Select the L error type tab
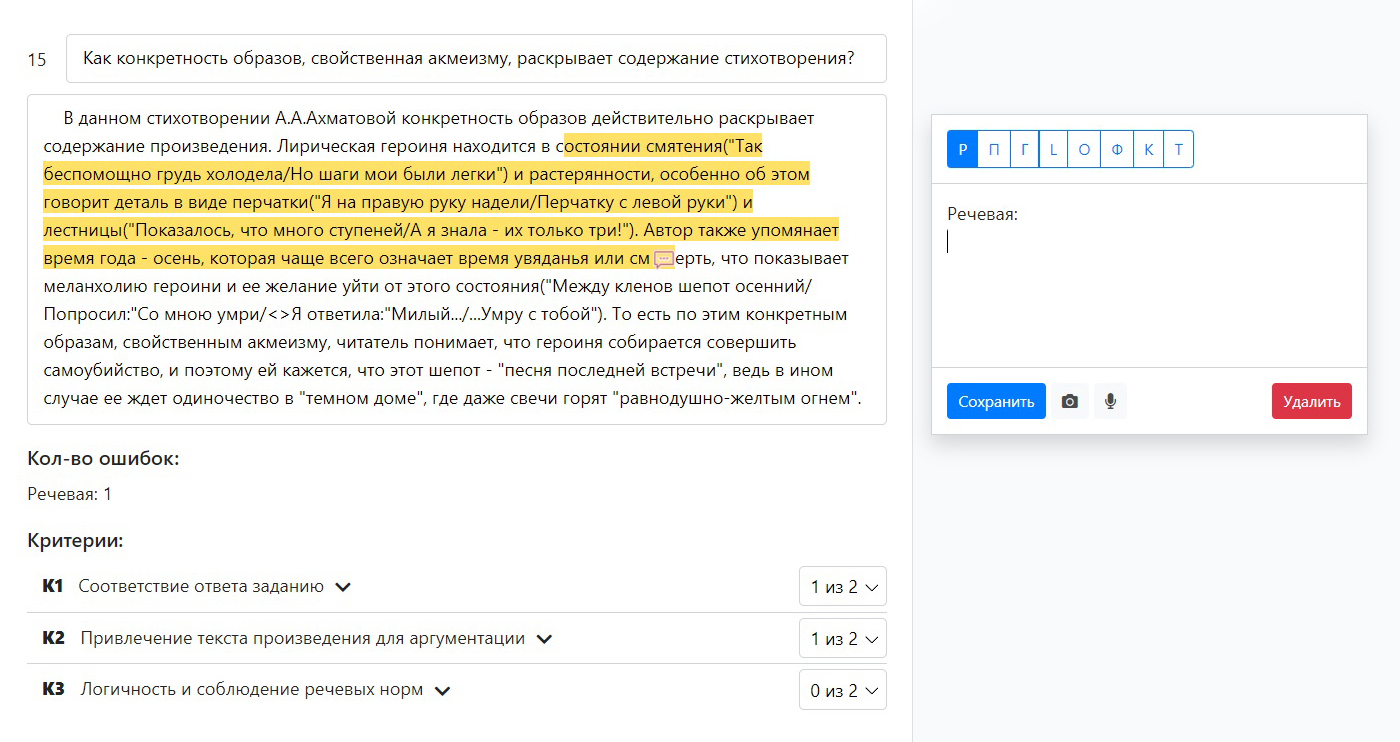Image resolution: width=1400 pixels, height=742 pixels. tap(1053, 150)
